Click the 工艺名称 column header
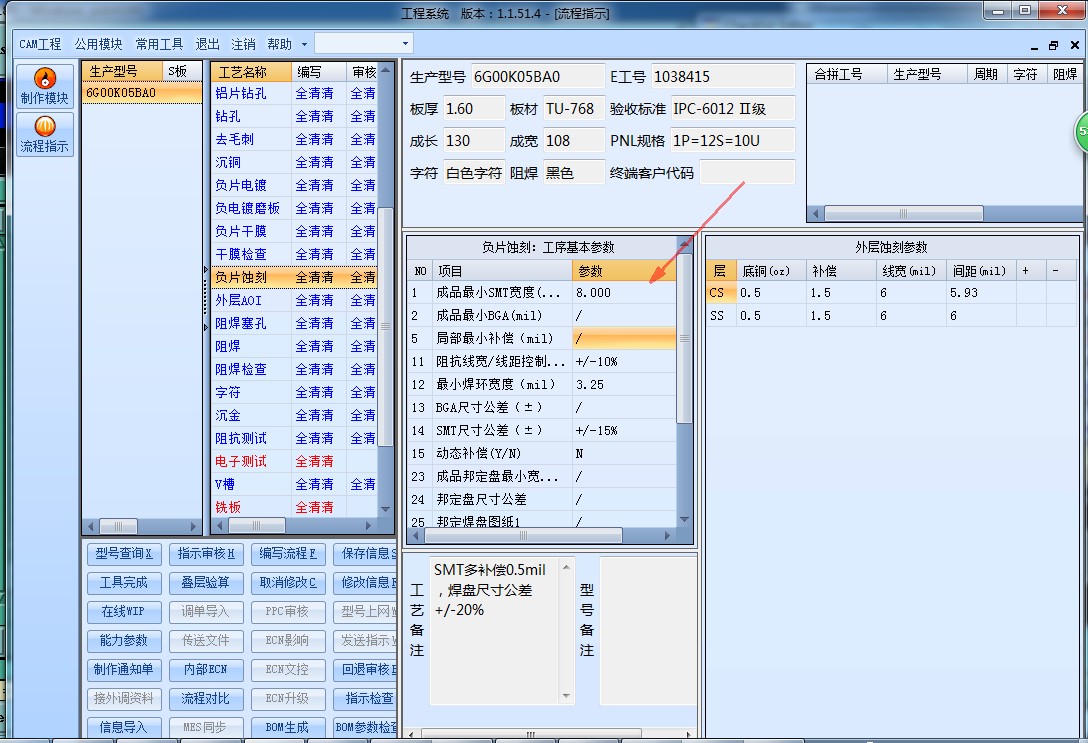 251,72
